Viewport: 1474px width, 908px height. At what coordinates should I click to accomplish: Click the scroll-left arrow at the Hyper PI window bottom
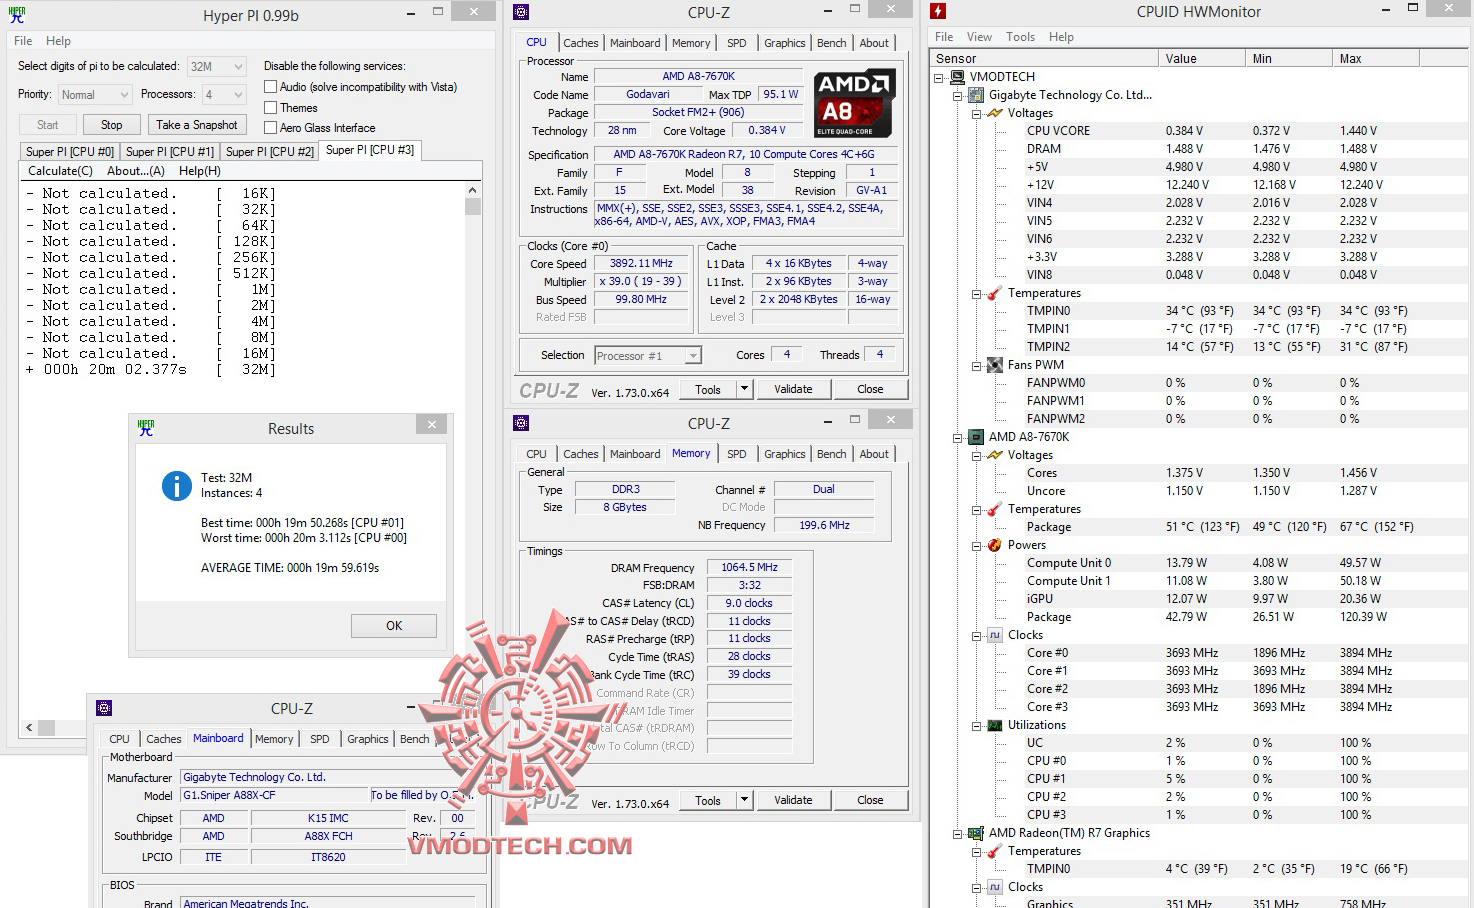coord(28,727)
